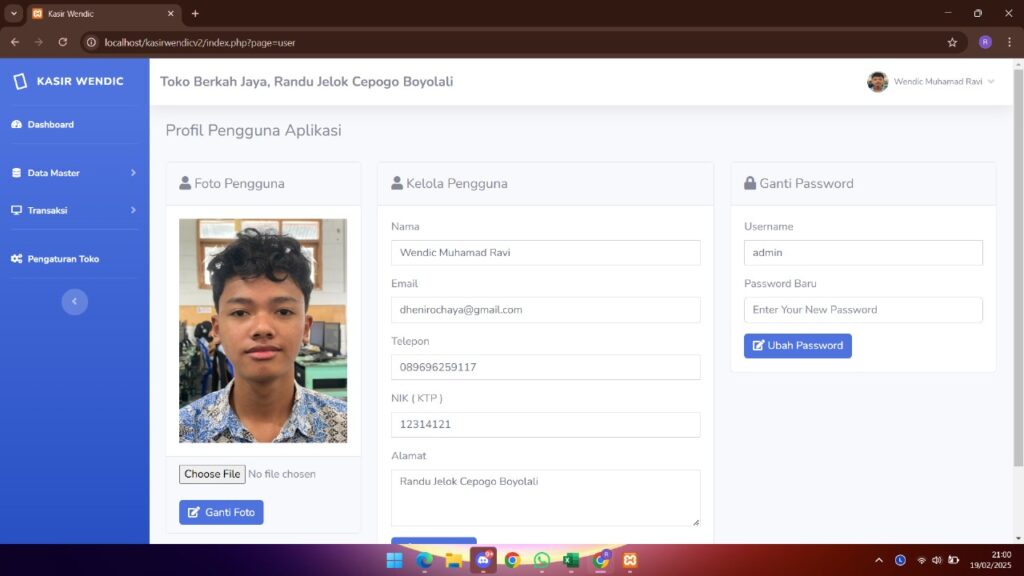
Task: Expand the Data Master menu
Action: pyautogui.click(x=74, y=173)
